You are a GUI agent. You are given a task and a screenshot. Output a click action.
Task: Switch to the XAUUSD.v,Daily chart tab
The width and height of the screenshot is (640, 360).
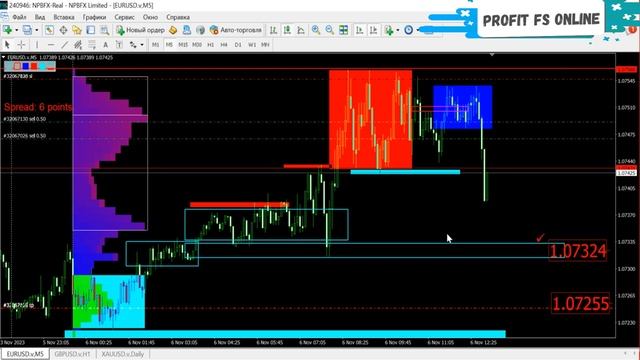122,354
